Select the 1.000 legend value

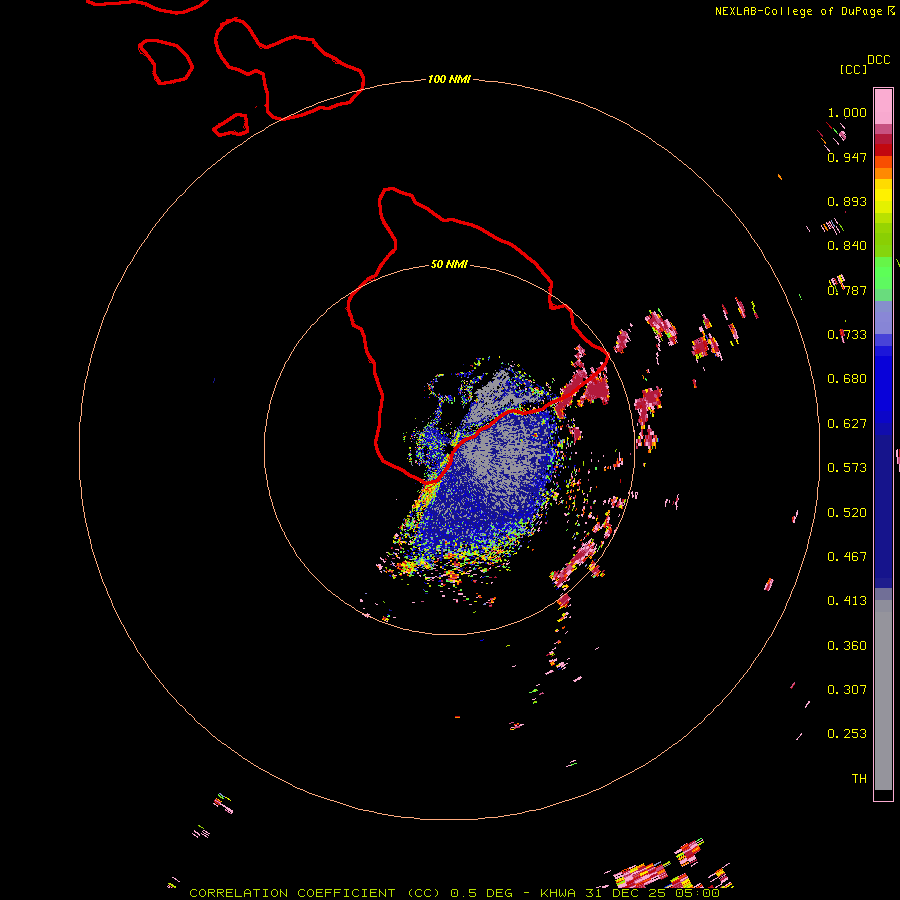click(x=847, y=112)
